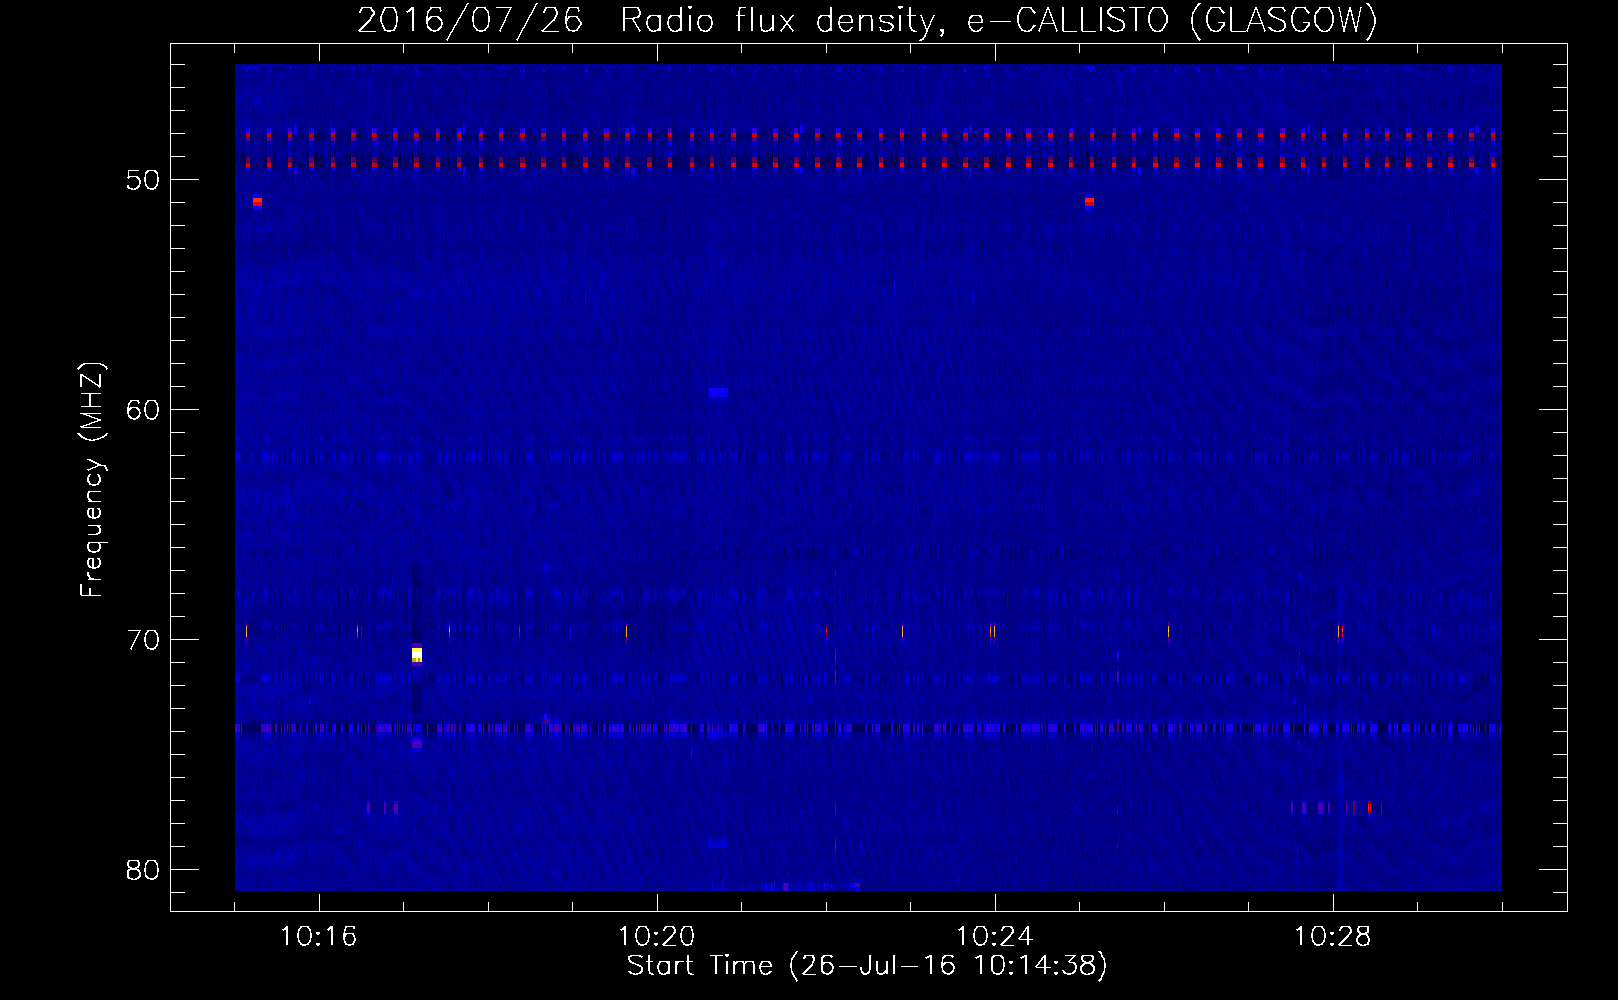Click the 10:24 time tick label
This screenshot has height=1000, width=1618.
point(994,937)
